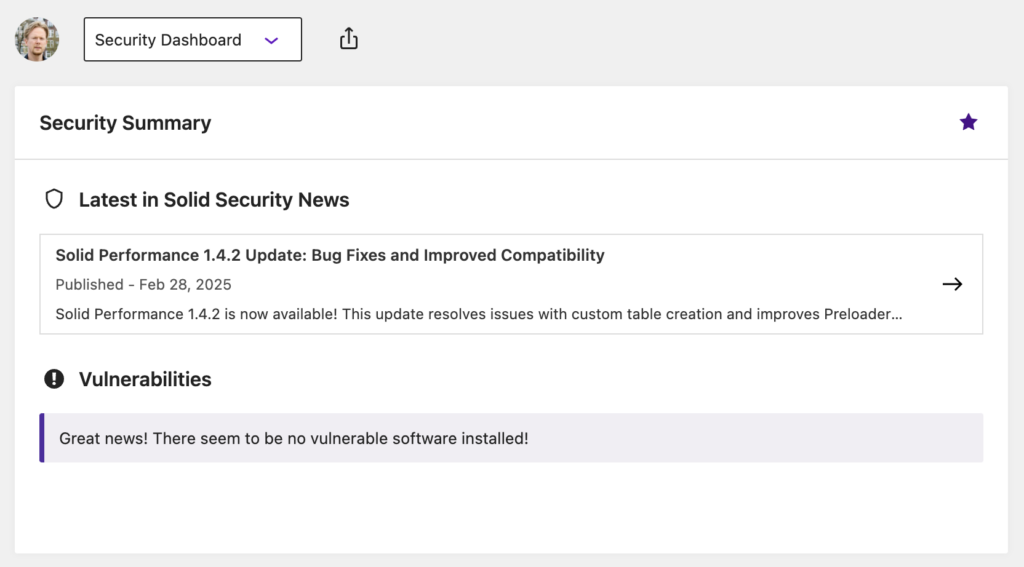Click the word 'Preloader' in news excerpt

[860, 314]
